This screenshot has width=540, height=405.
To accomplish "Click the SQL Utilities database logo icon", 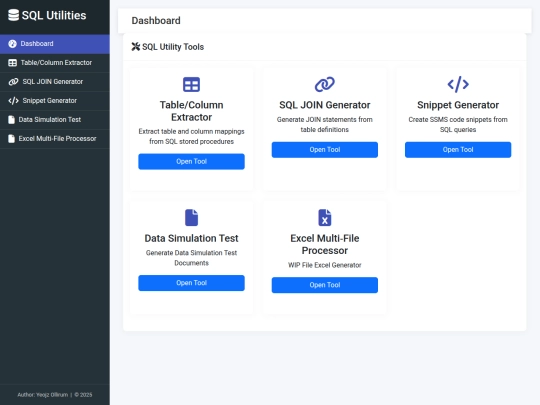I will click(x=13, y=15).
